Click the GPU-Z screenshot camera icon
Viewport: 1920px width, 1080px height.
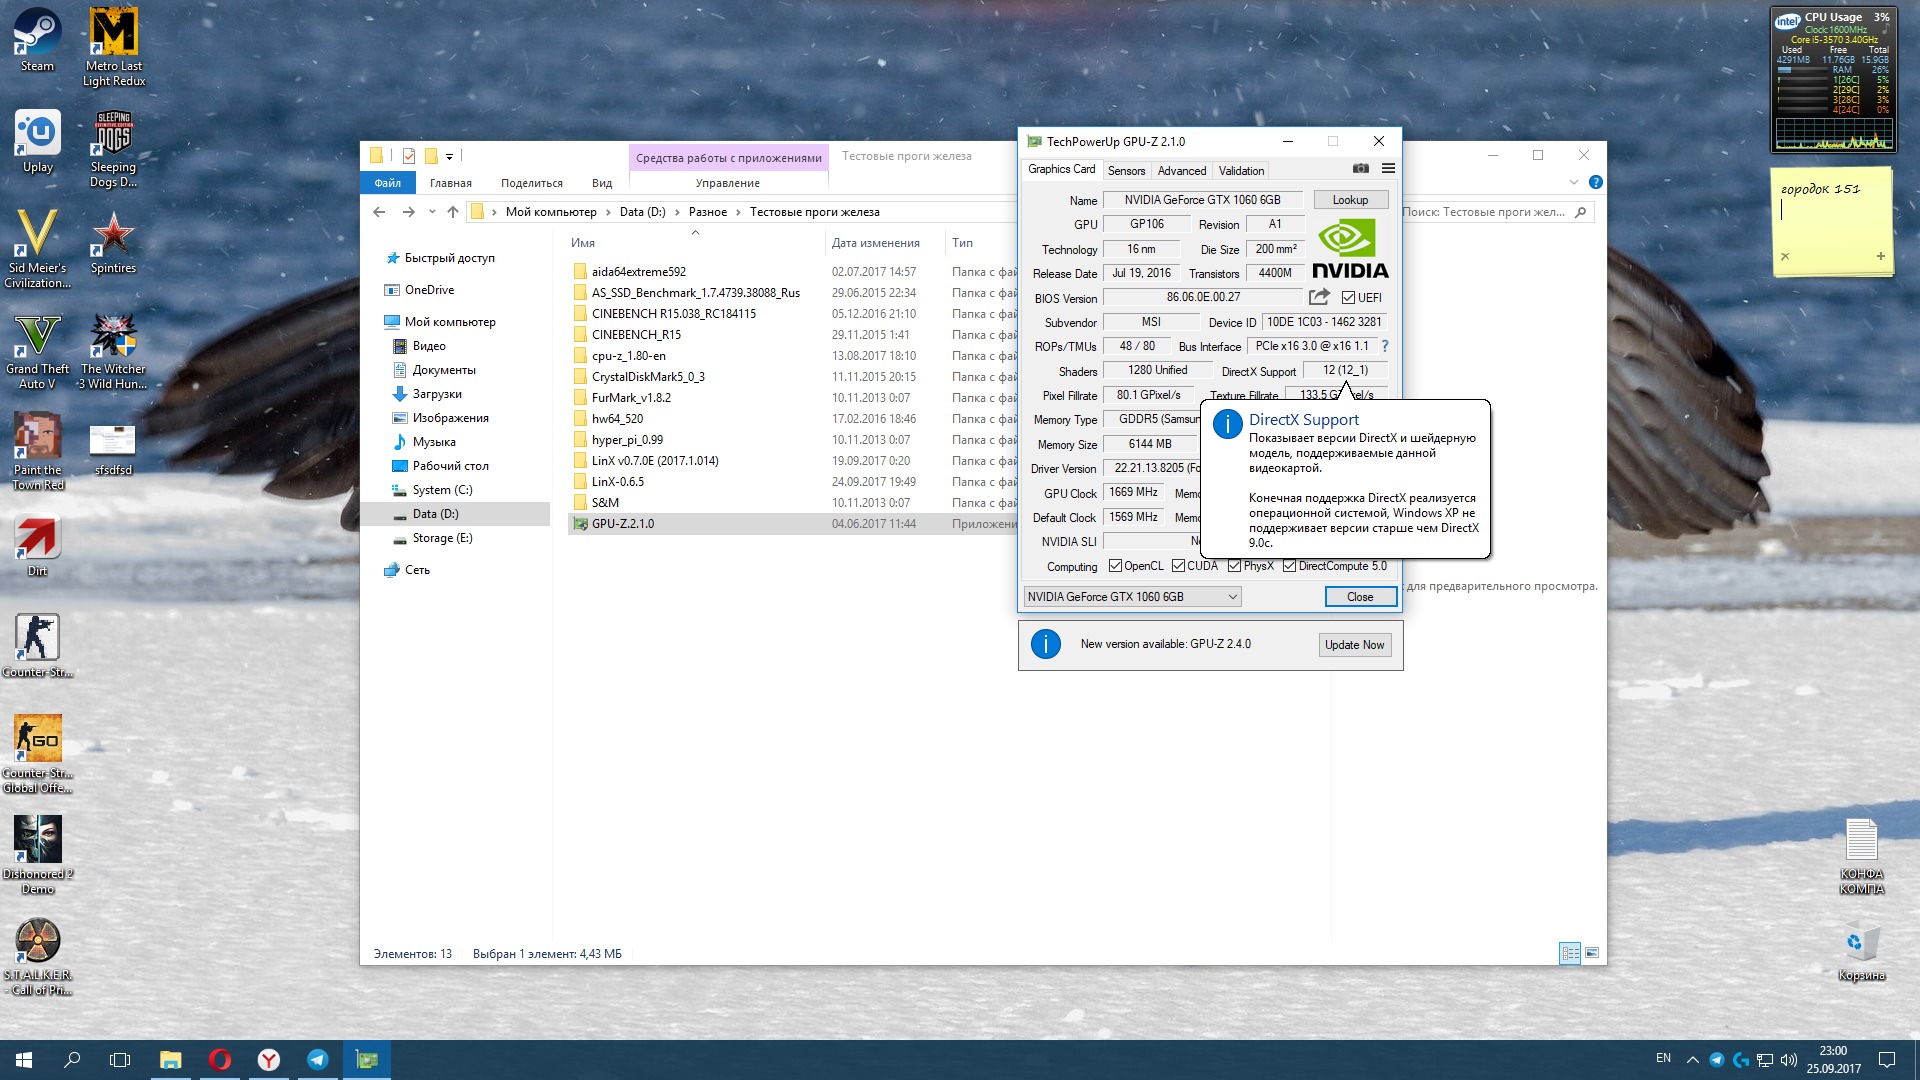(x=1360, y=169)
